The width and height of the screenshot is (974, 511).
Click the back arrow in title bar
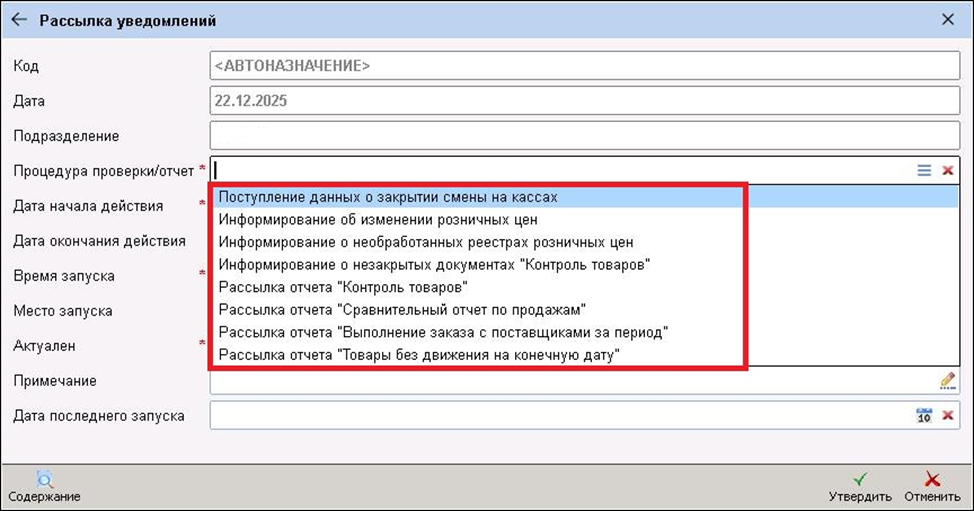tap(18, 20)
